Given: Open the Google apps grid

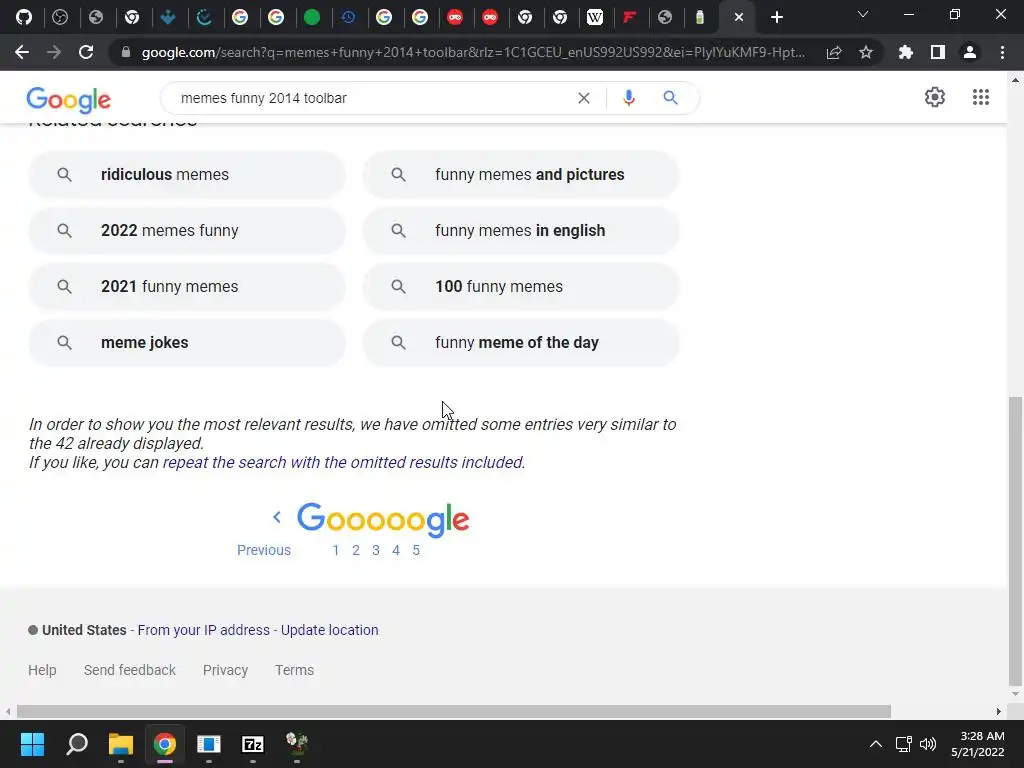Looking at the screenshot, I should pyautogui.click(x=980, y=97).
